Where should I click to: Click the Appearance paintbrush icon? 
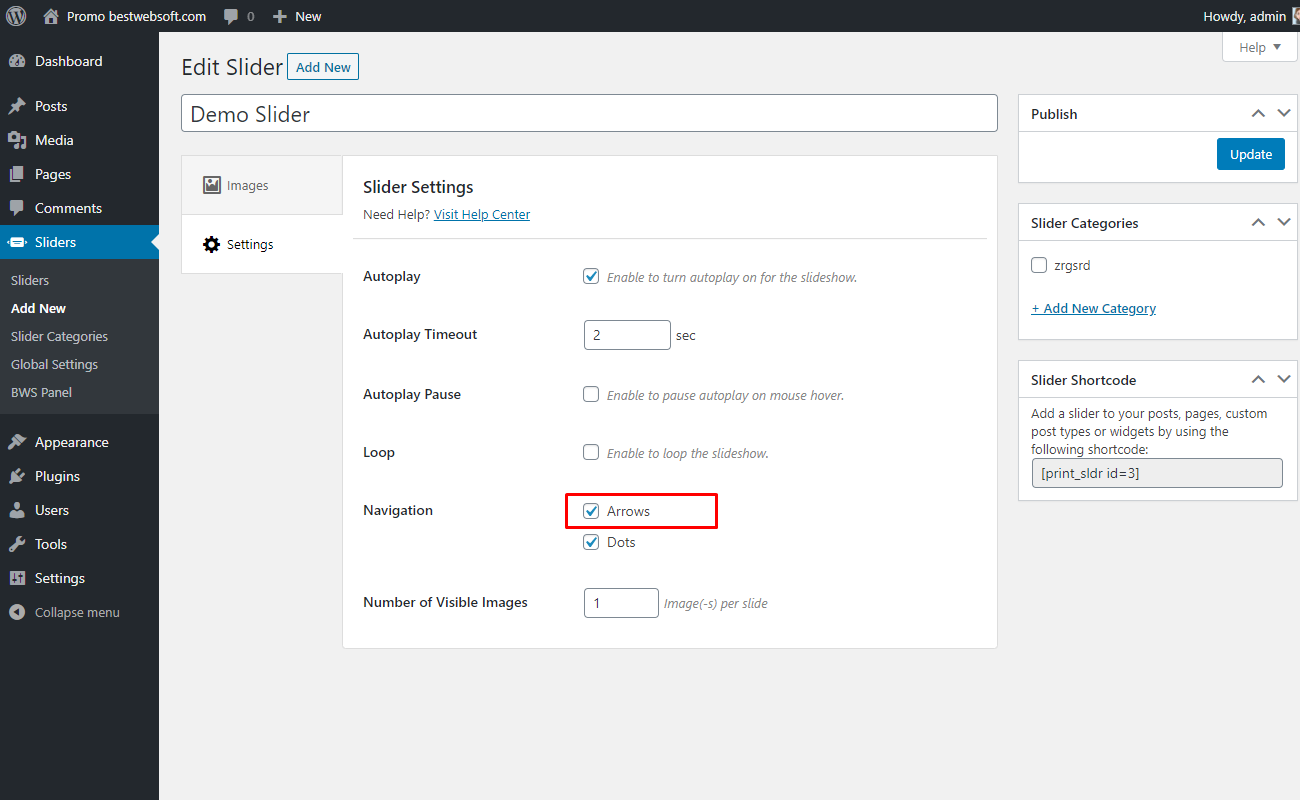click(17, 442)
